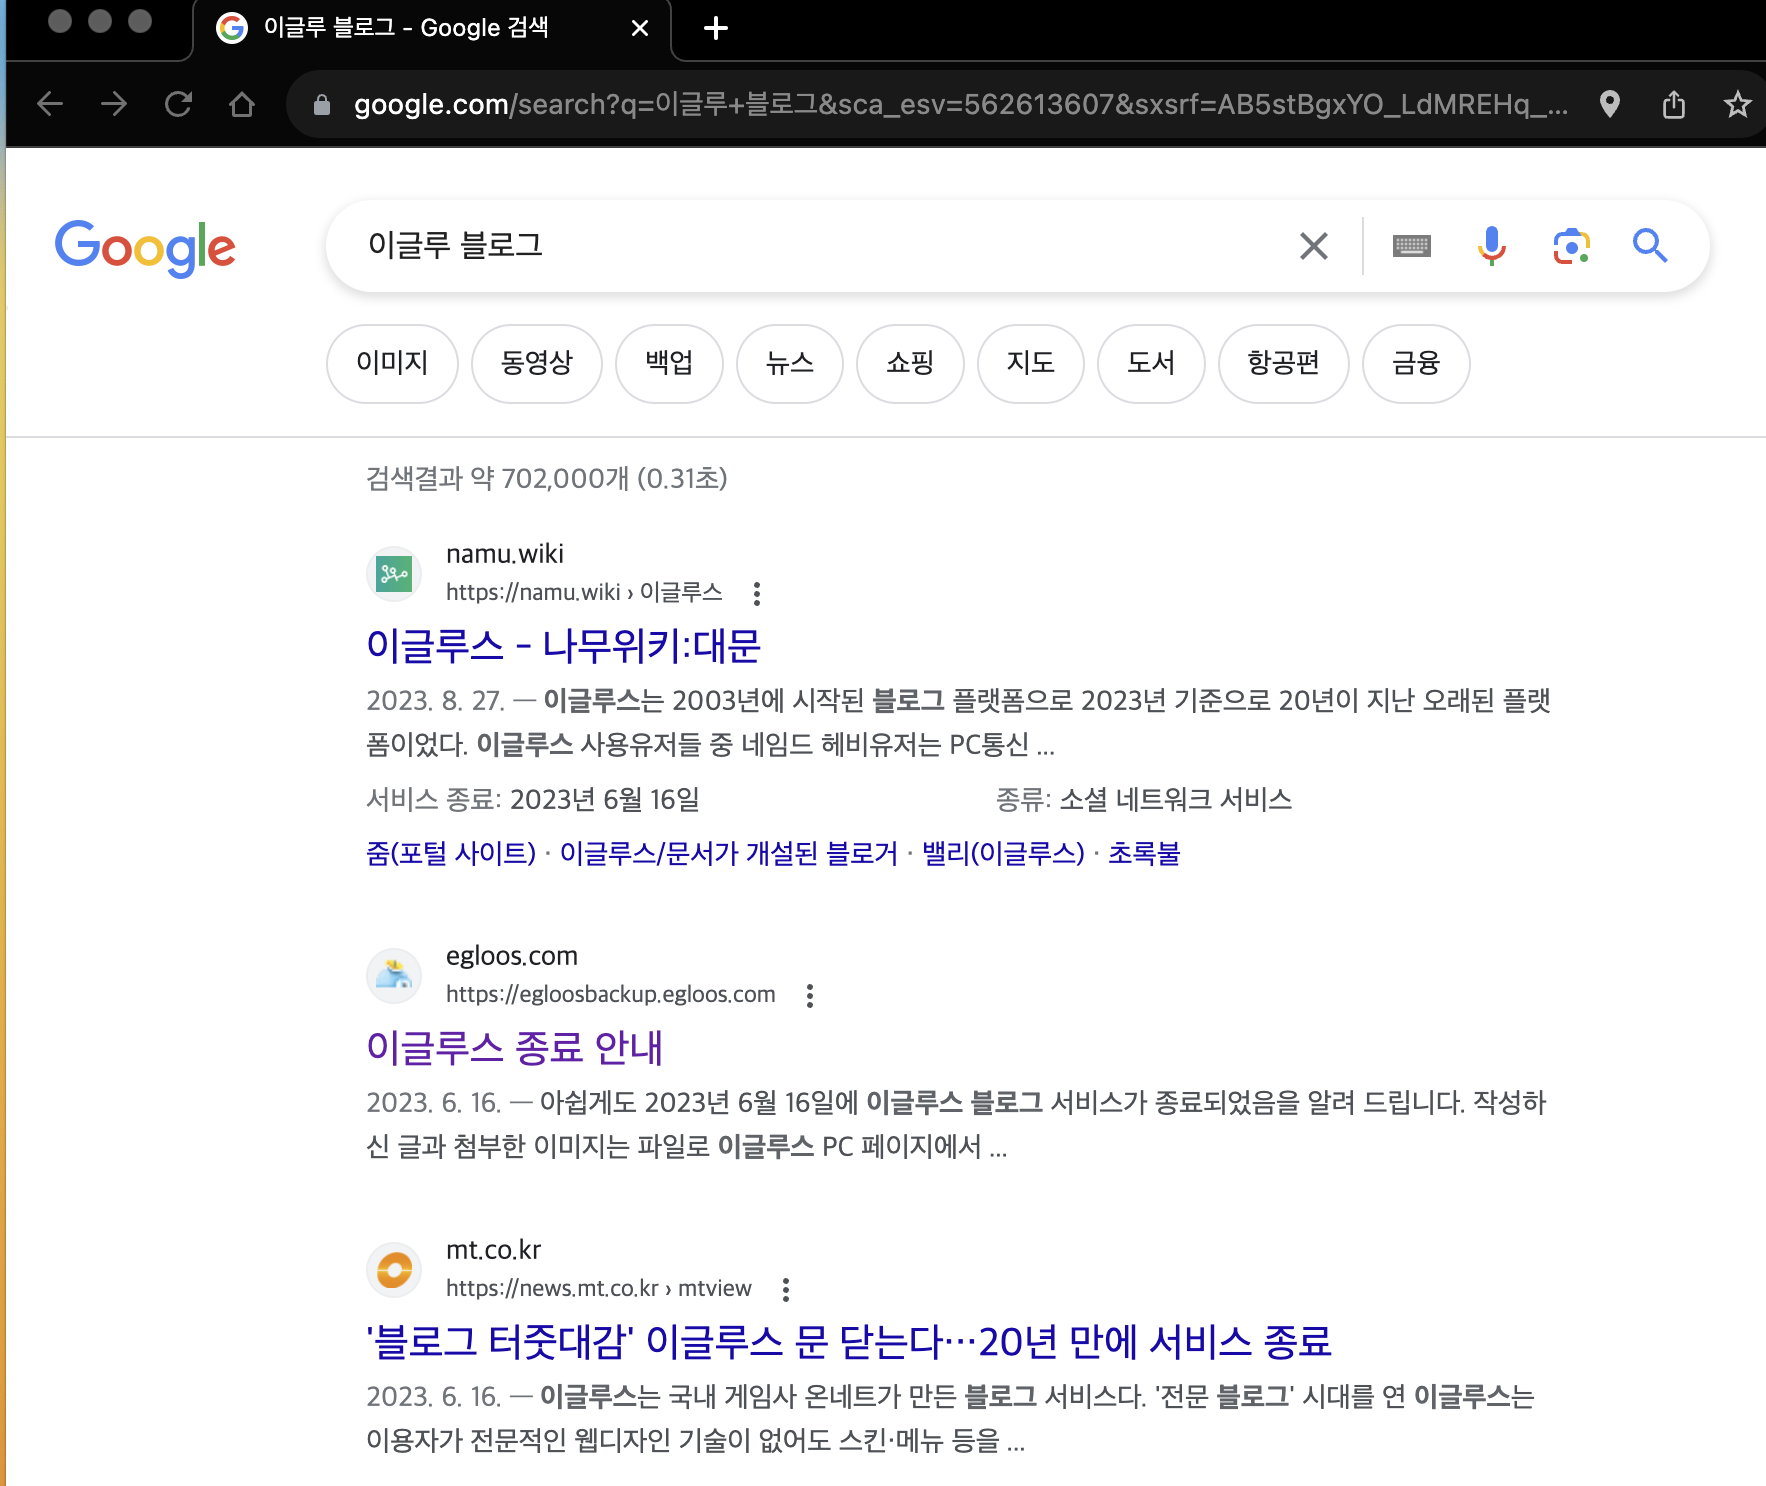The width and height of the screenshot is (1766, 1486).
Task: Switch to 지도 results
Action: click(x=1031, y=363)
